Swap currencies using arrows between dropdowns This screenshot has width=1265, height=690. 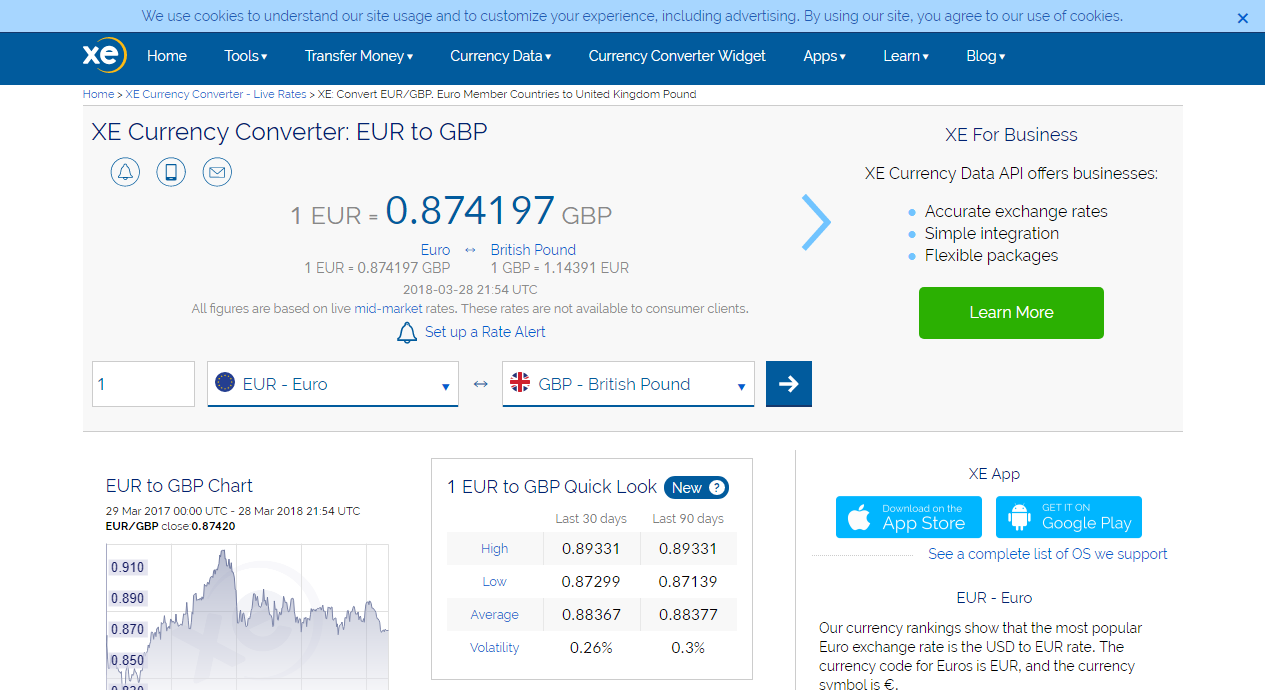(480, 384)
